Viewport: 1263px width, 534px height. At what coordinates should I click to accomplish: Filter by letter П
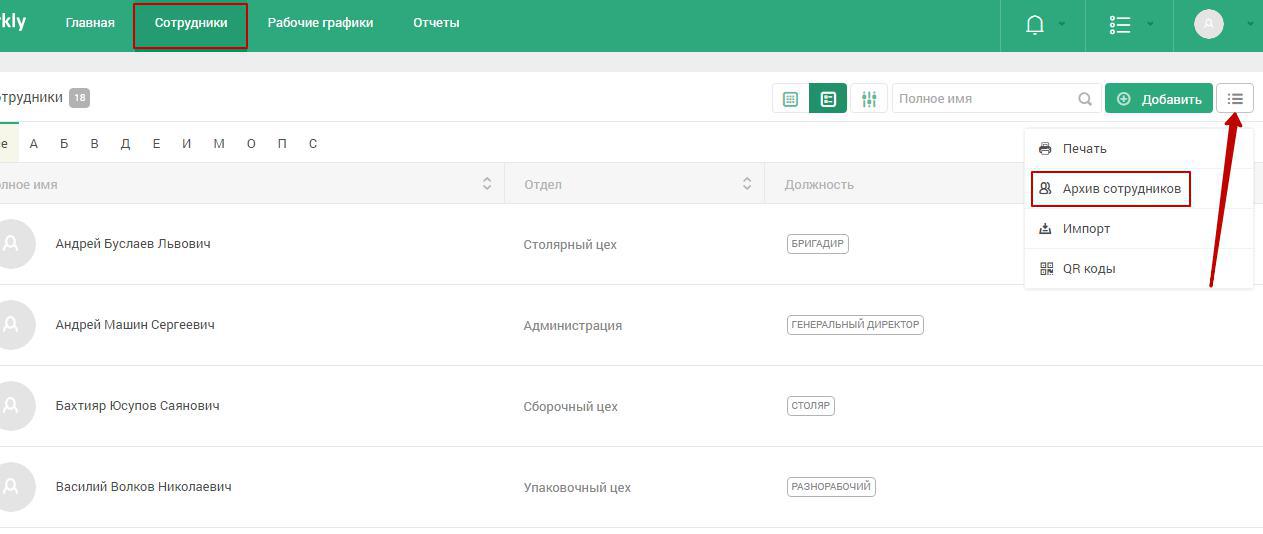(x=282, y=144)
